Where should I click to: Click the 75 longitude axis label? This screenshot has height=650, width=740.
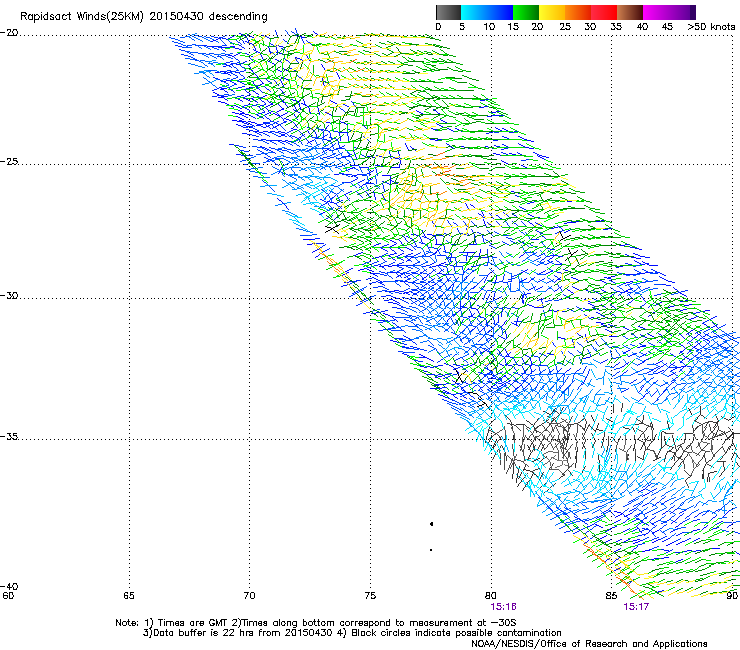pyautogui.click(x=370, y=596)
